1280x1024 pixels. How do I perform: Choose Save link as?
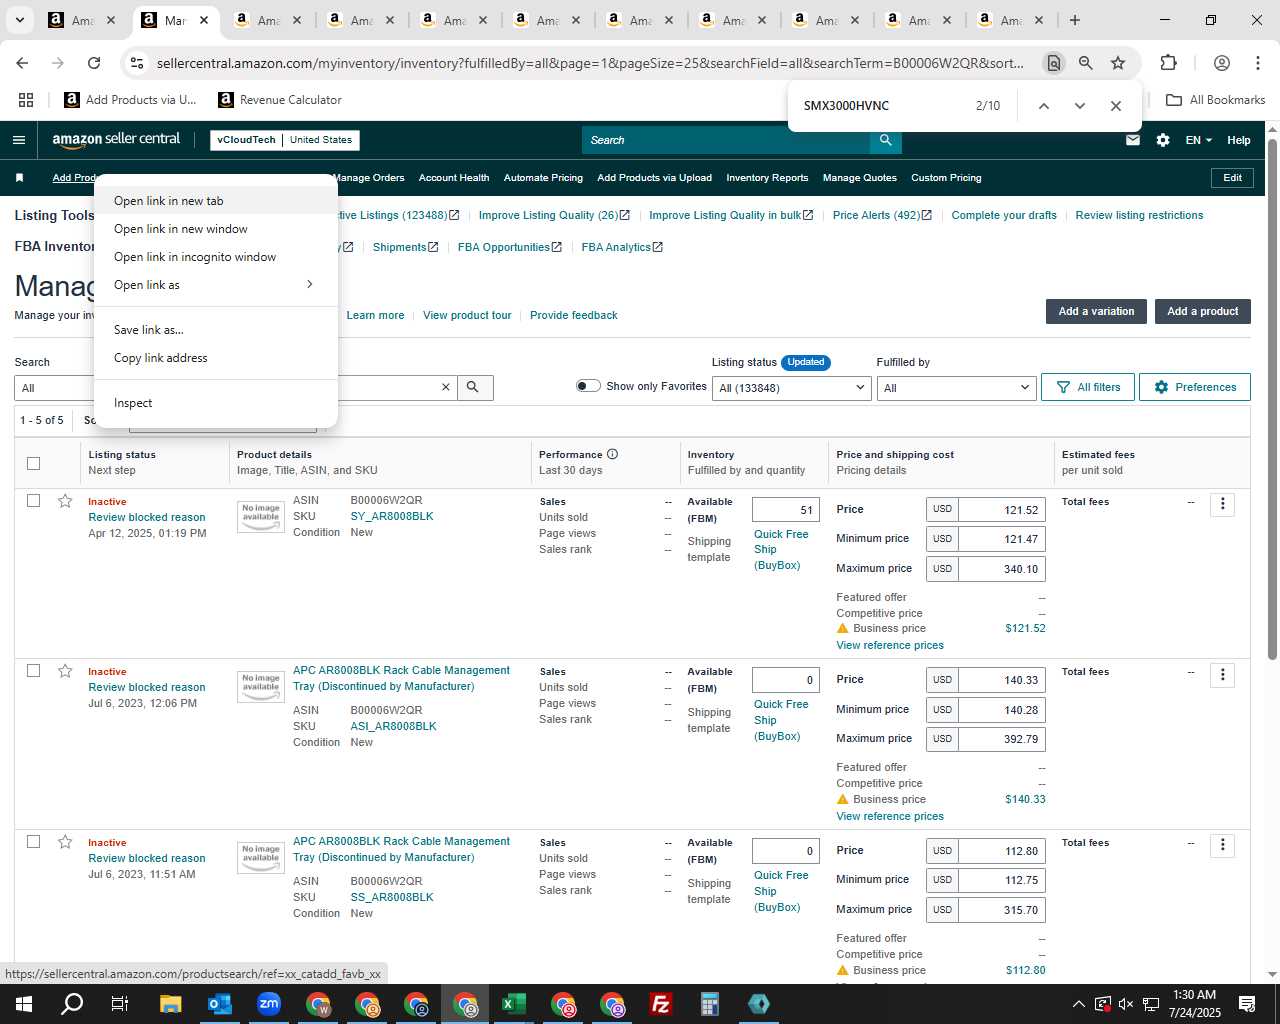pos(215,330)
